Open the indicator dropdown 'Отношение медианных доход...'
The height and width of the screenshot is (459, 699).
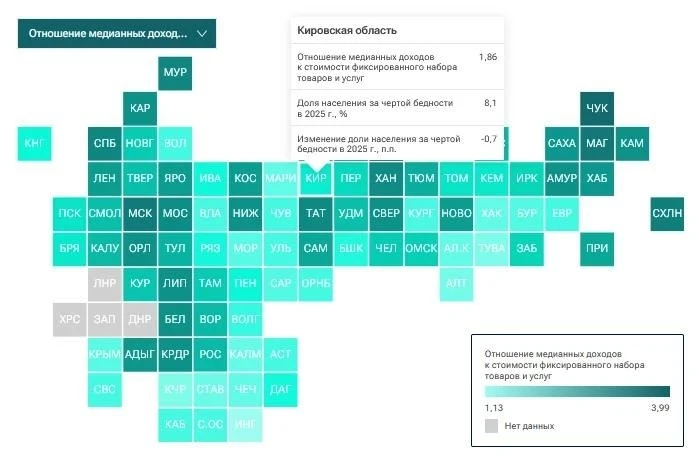click(x=117, y=33)
